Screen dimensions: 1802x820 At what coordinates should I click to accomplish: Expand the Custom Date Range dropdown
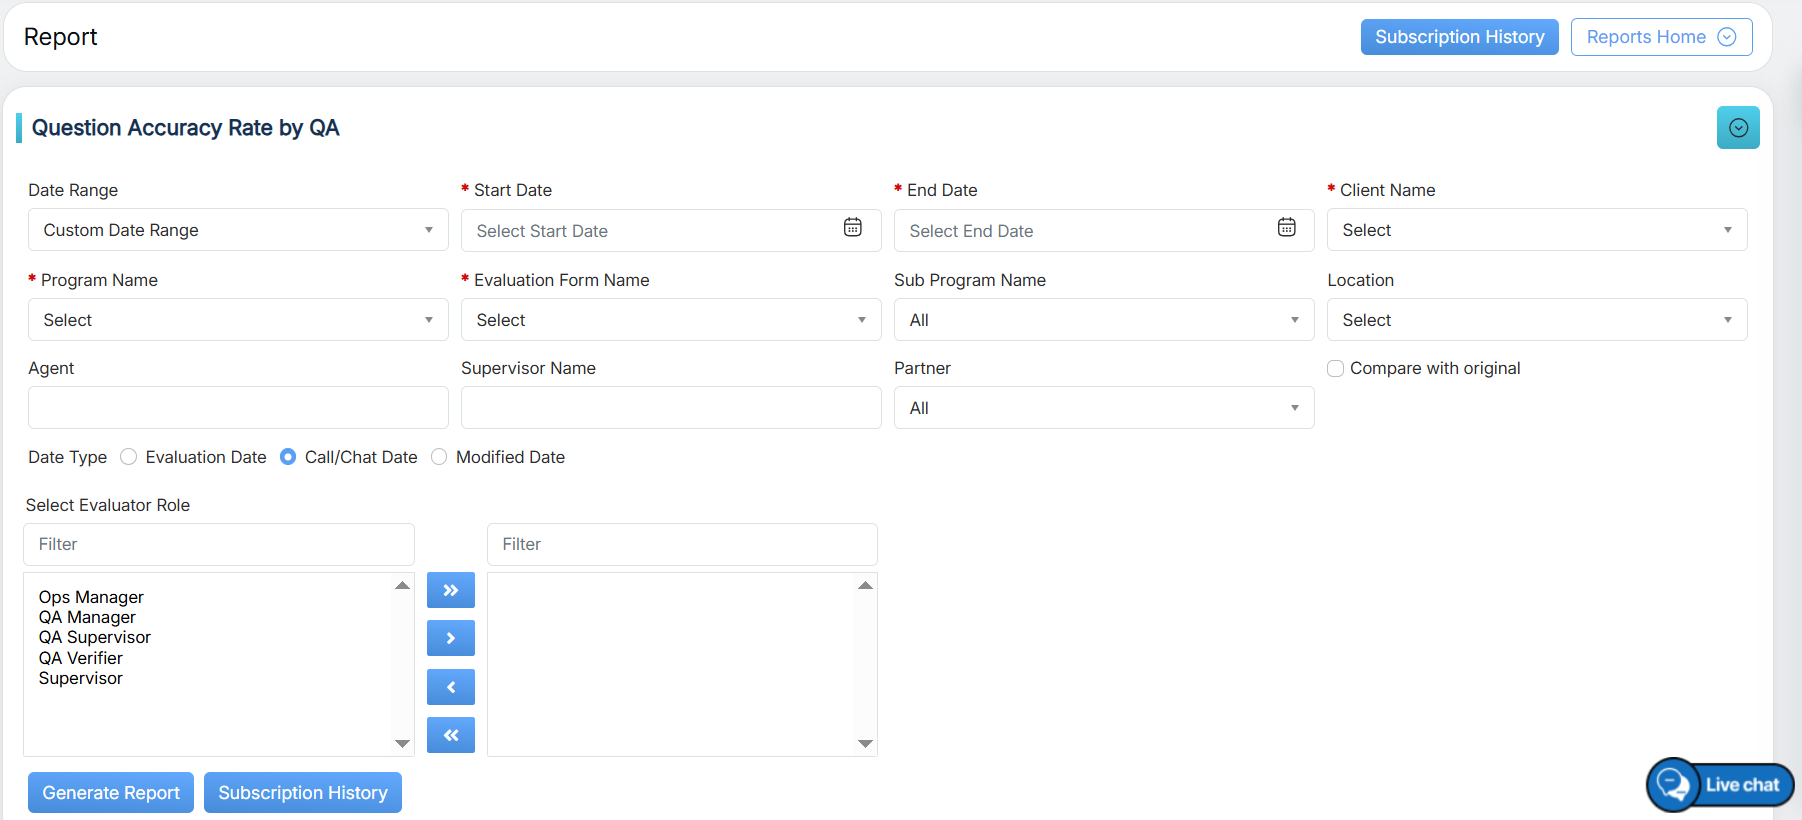(x=238, y=230)
